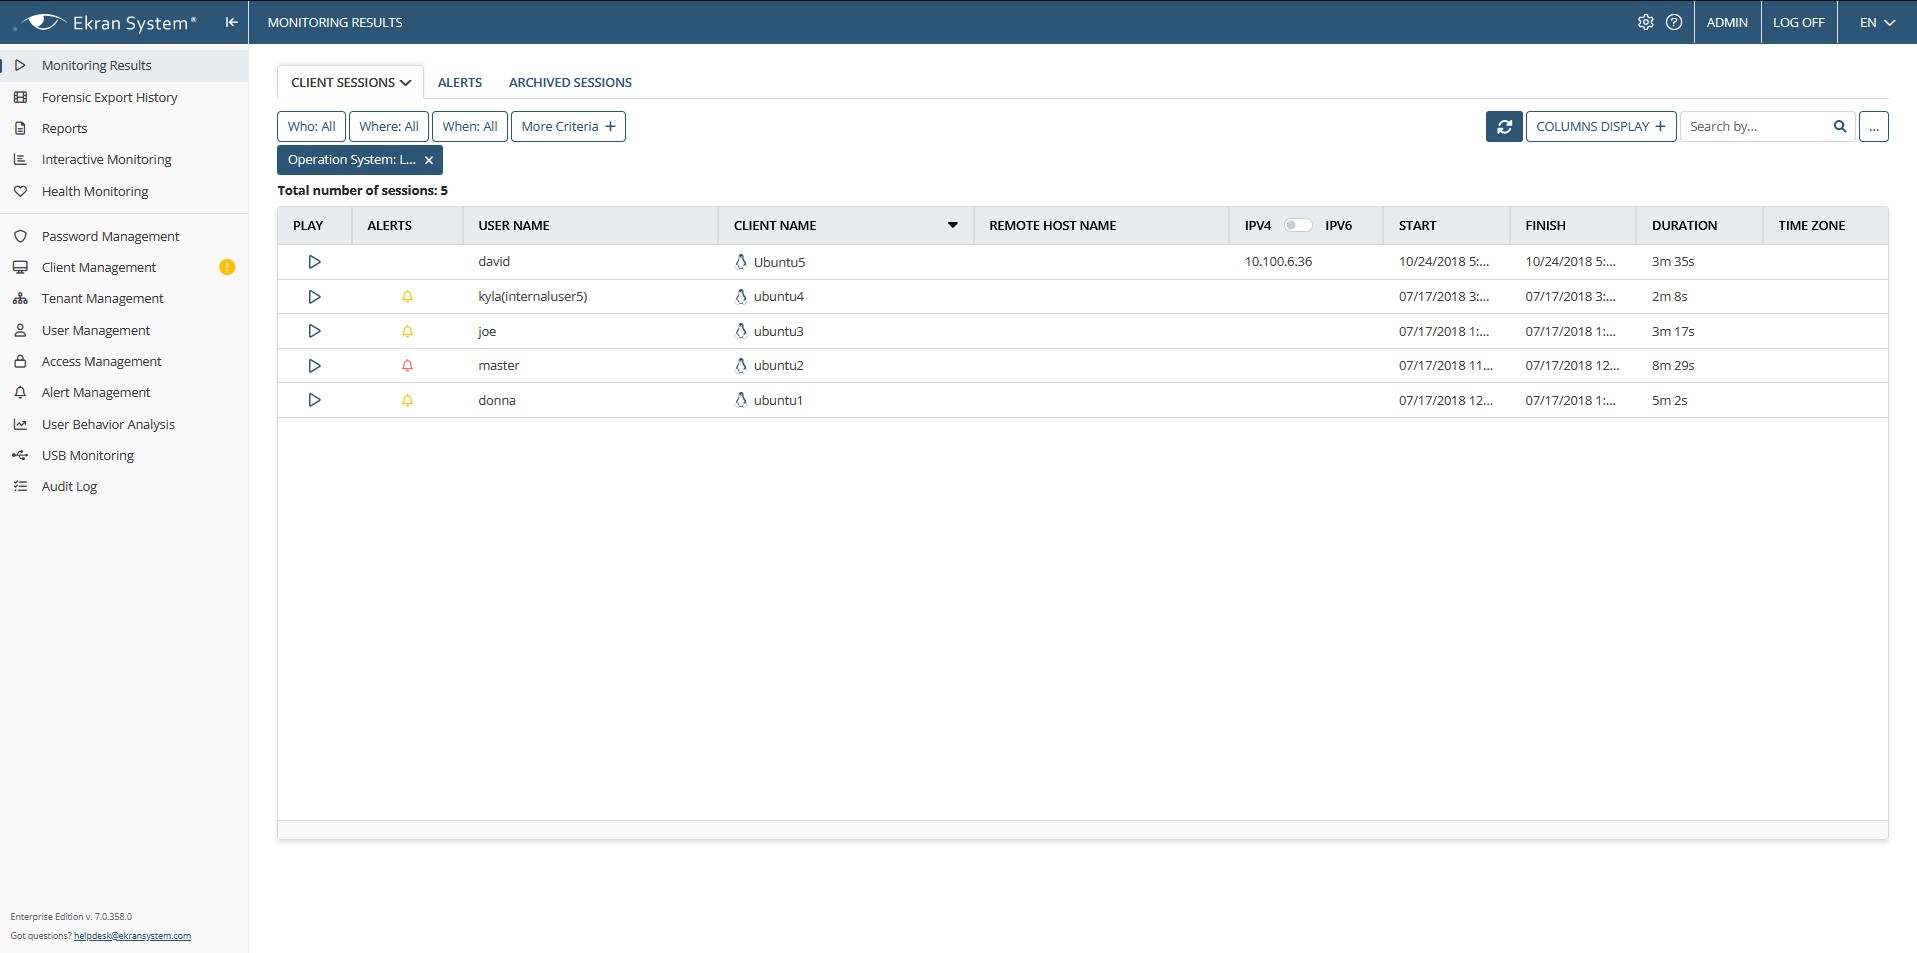Click the ADMIN account button
1917x953 pixels.
1727,22
